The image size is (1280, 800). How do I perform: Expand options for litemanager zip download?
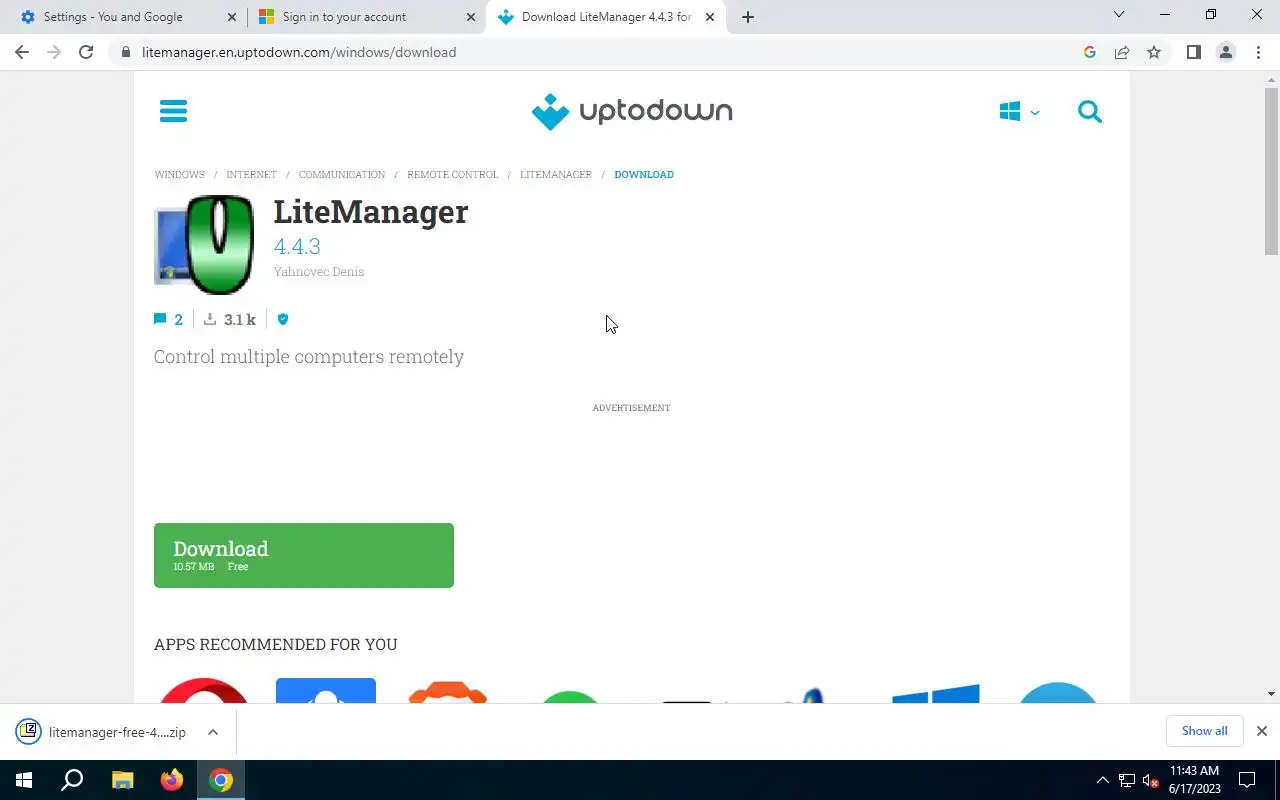213,732
